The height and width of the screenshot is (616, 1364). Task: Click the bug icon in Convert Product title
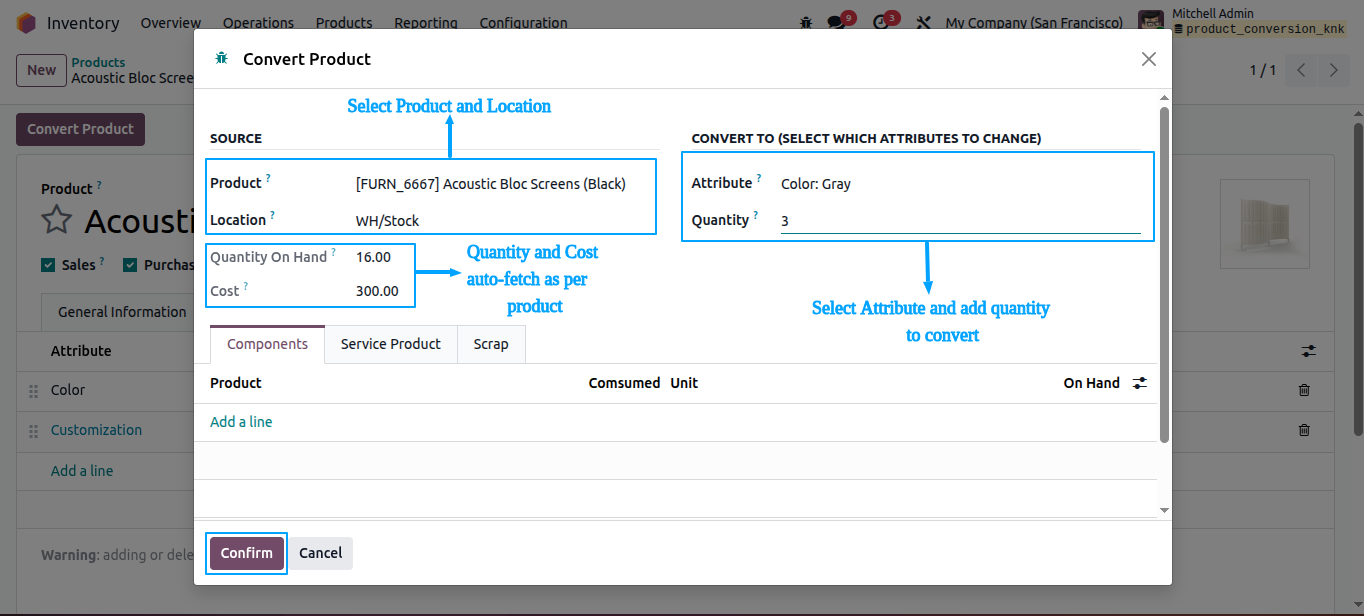click(x=222, y=59)
